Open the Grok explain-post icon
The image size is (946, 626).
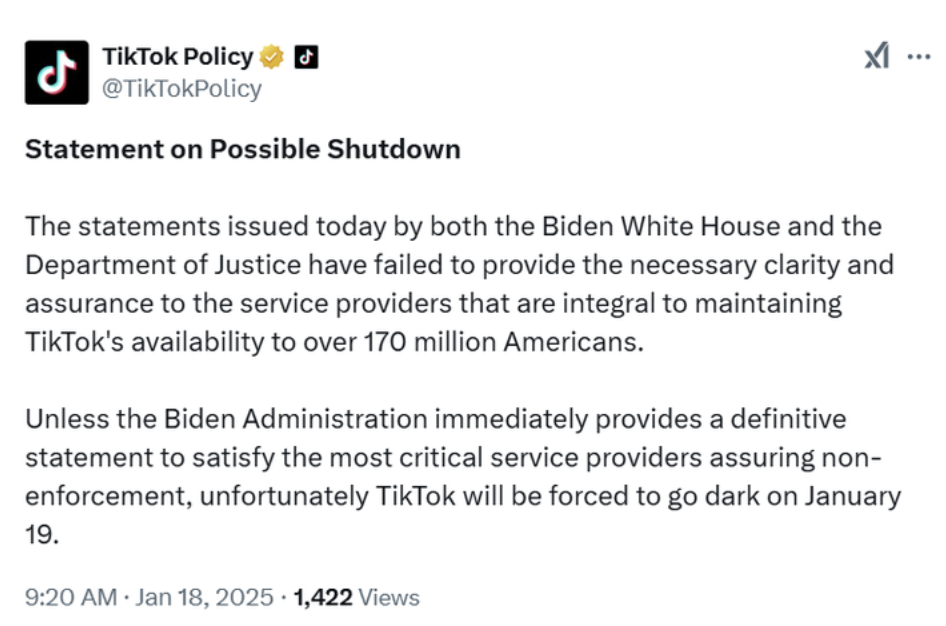(x=875, y=57)
